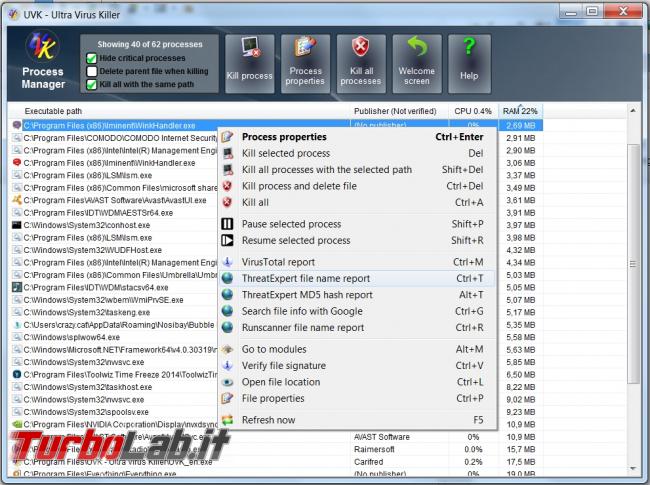Select the AvastUI.exe process row
The image size is (650, 485).
coord(115,200)
